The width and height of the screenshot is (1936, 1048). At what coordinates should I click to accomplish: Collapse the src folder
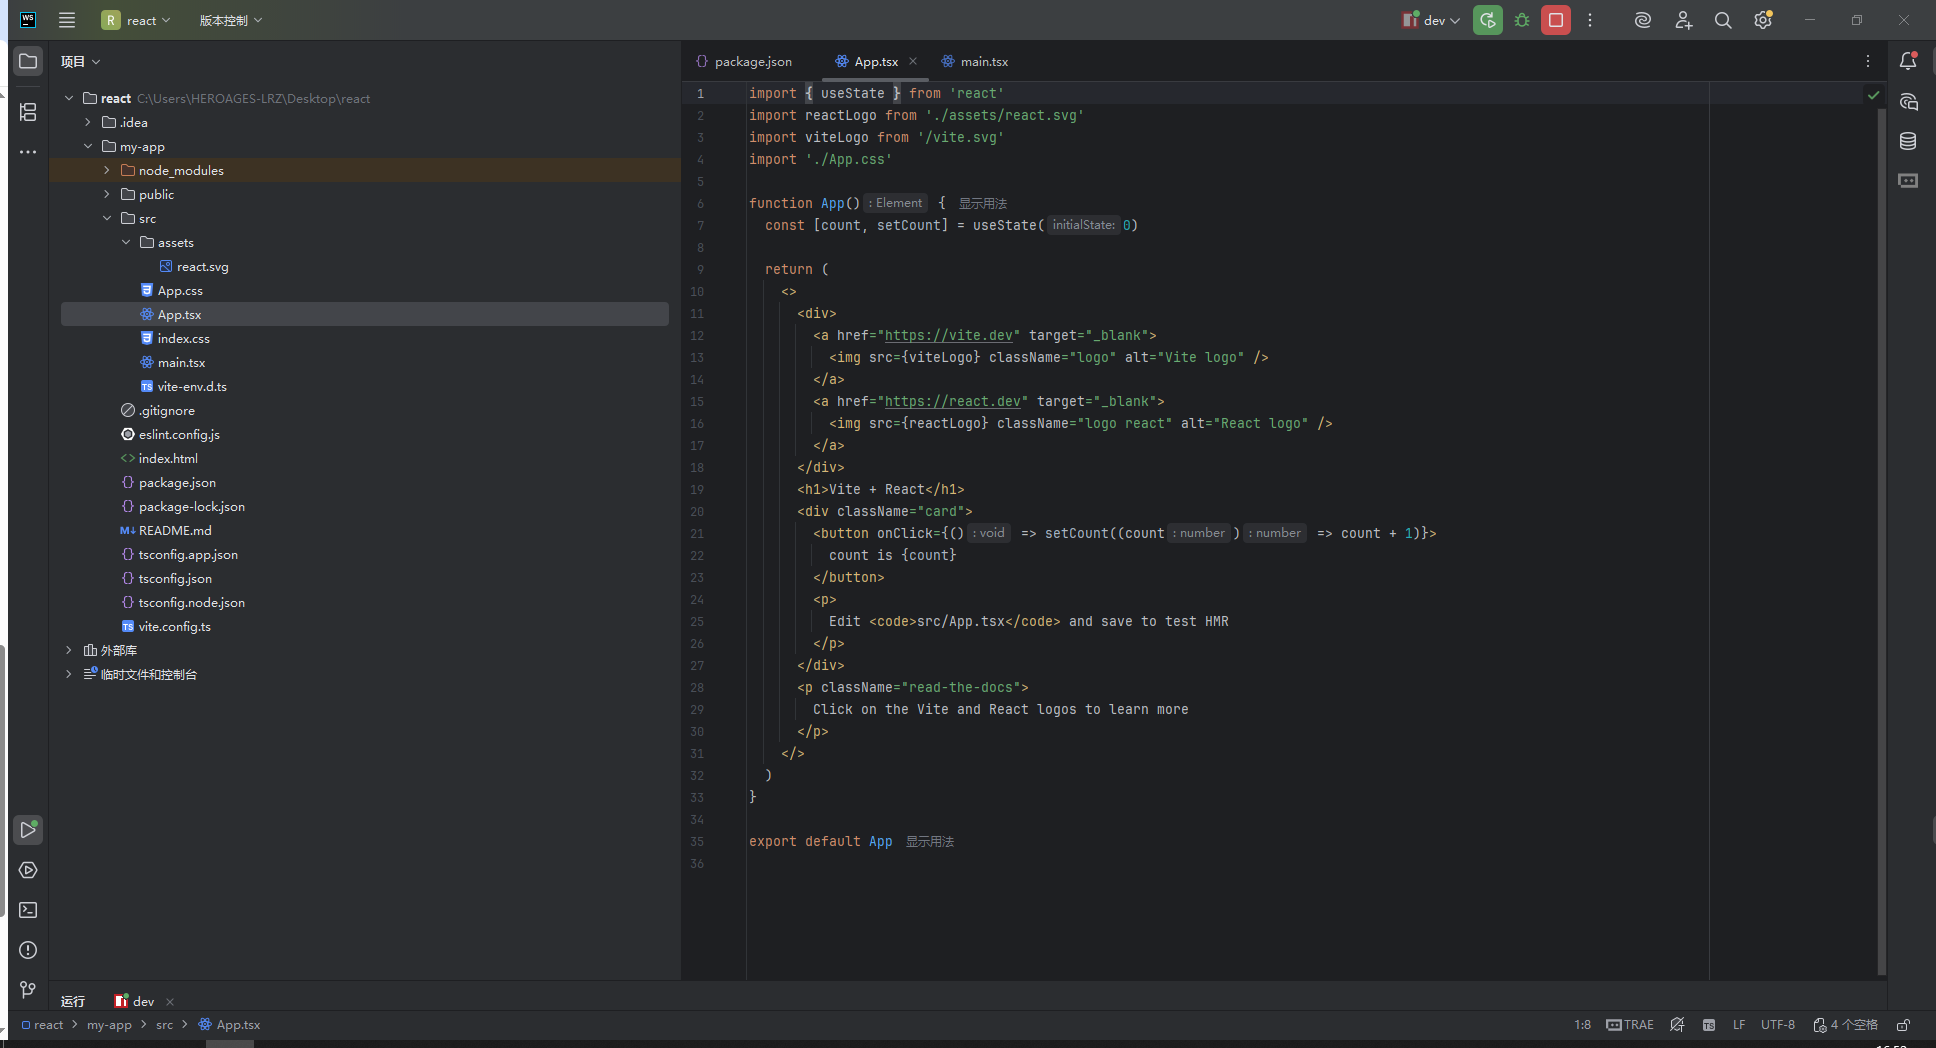pos(107,218)
